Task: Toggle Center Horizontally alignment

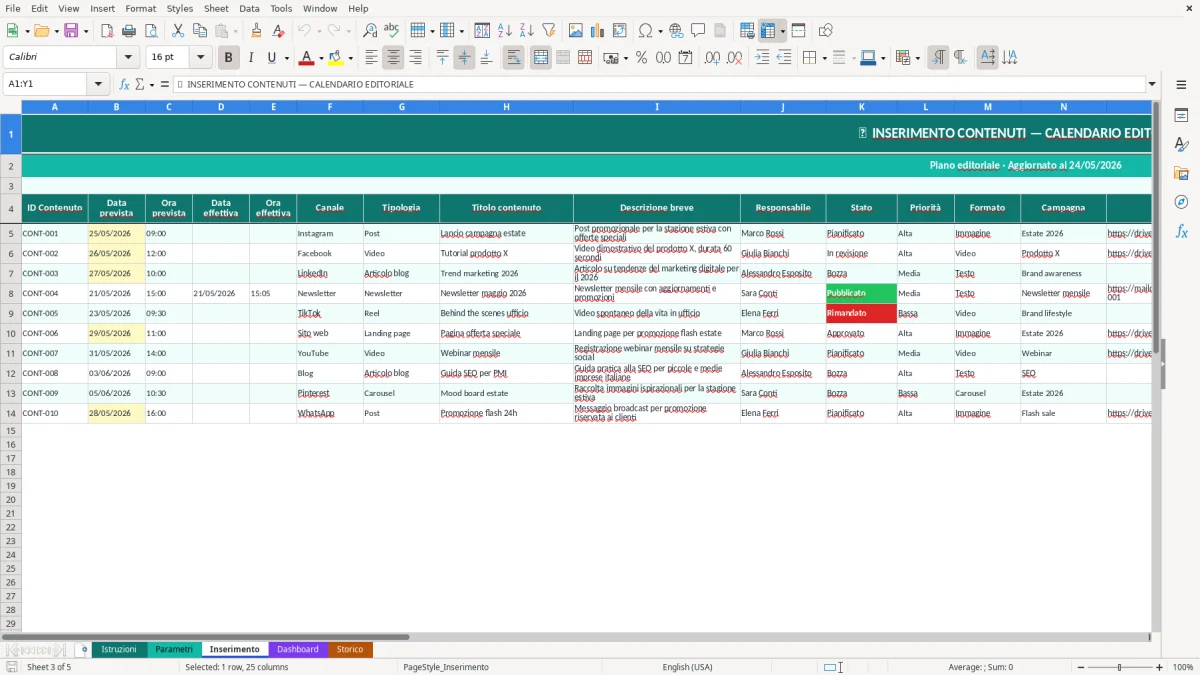Action: tap(393, 58)
